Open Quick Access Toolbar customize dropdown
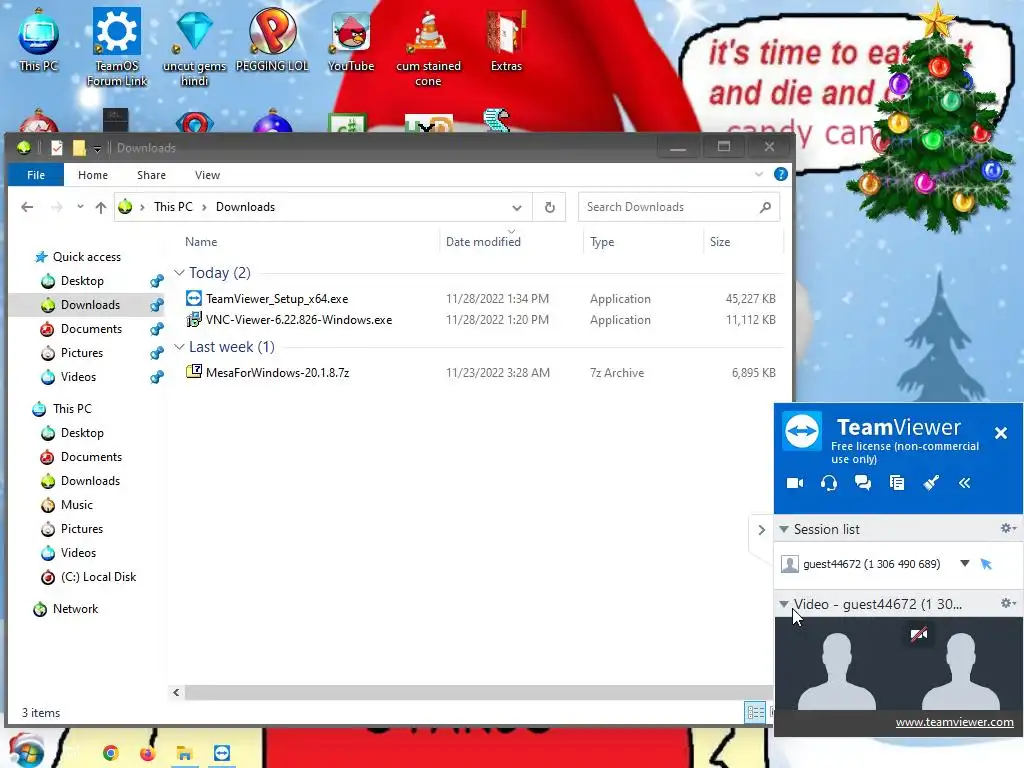 97,149
